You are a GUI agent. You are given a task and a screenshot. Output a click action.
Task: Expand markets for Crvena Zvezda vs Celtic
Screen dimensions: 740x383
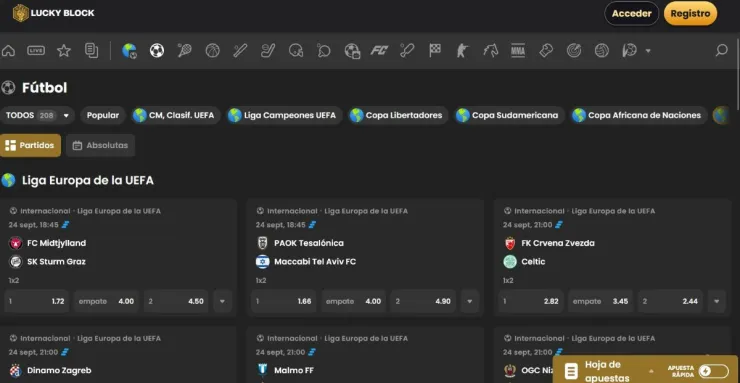pos(716,301)
